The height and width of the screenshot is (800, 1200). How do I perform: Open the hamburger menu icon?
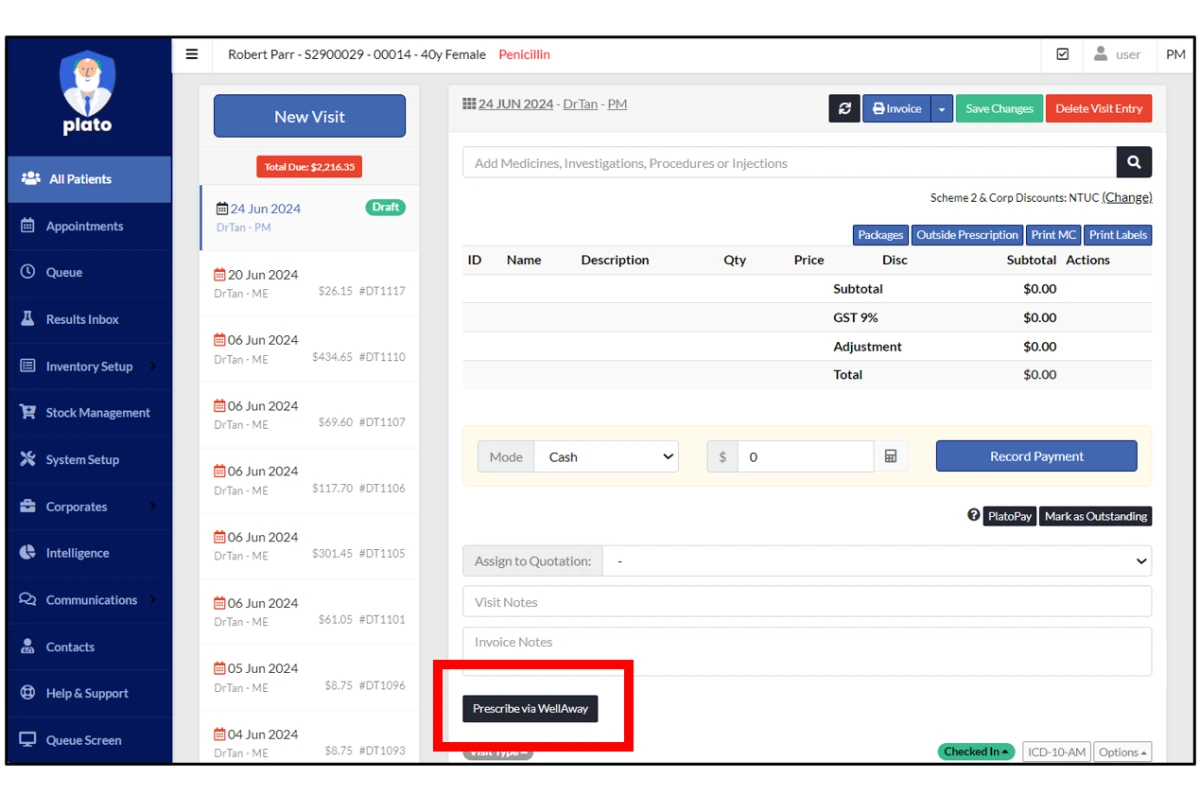click(192, 54)
